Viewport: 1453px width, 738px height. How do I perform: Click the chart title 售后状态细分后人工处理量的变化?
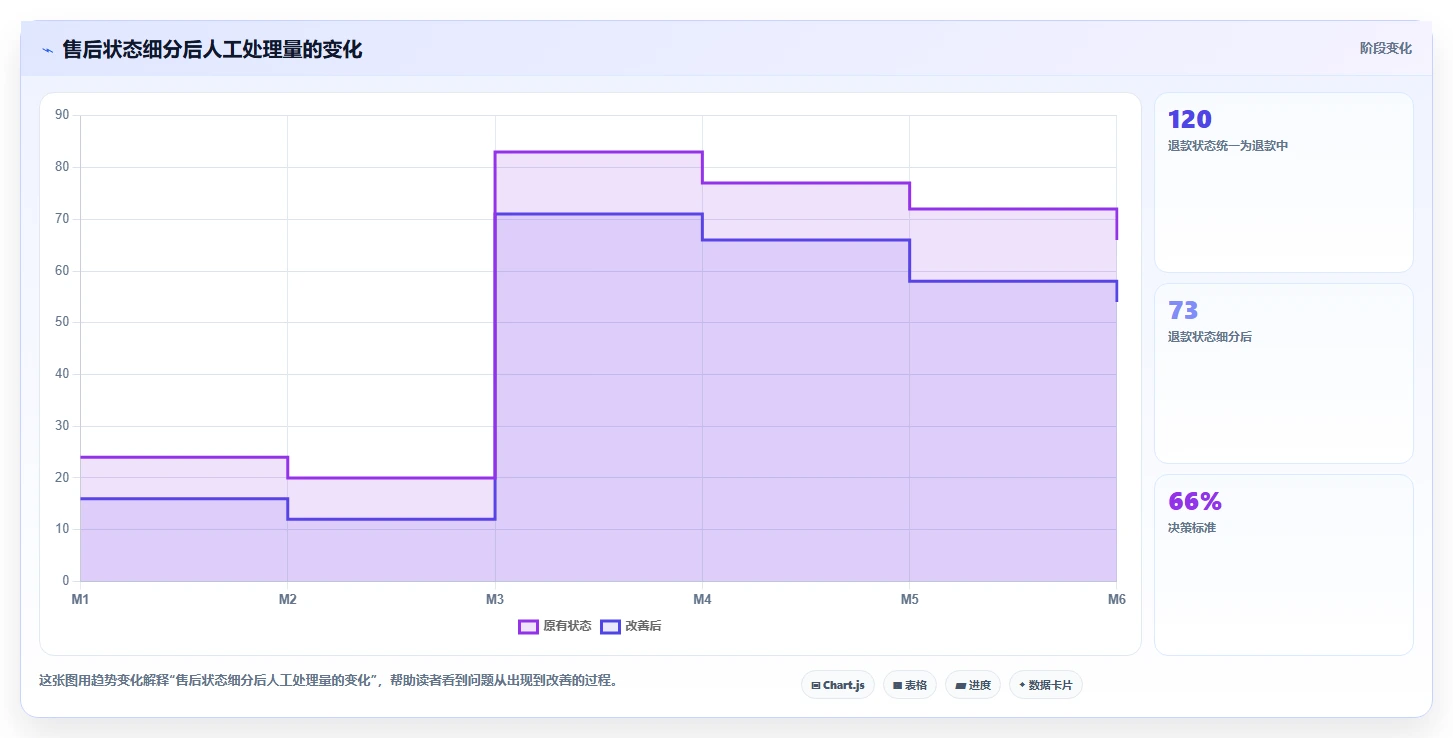[x=212, y=49]
